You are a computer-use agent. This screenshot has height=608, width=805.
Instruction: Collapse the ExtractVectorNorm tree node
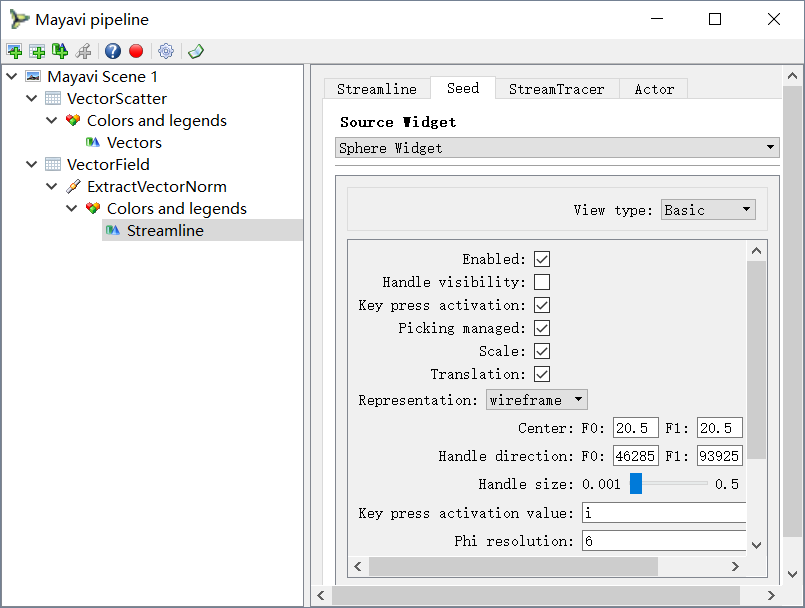pyautogui.click(x=51, y=186)
